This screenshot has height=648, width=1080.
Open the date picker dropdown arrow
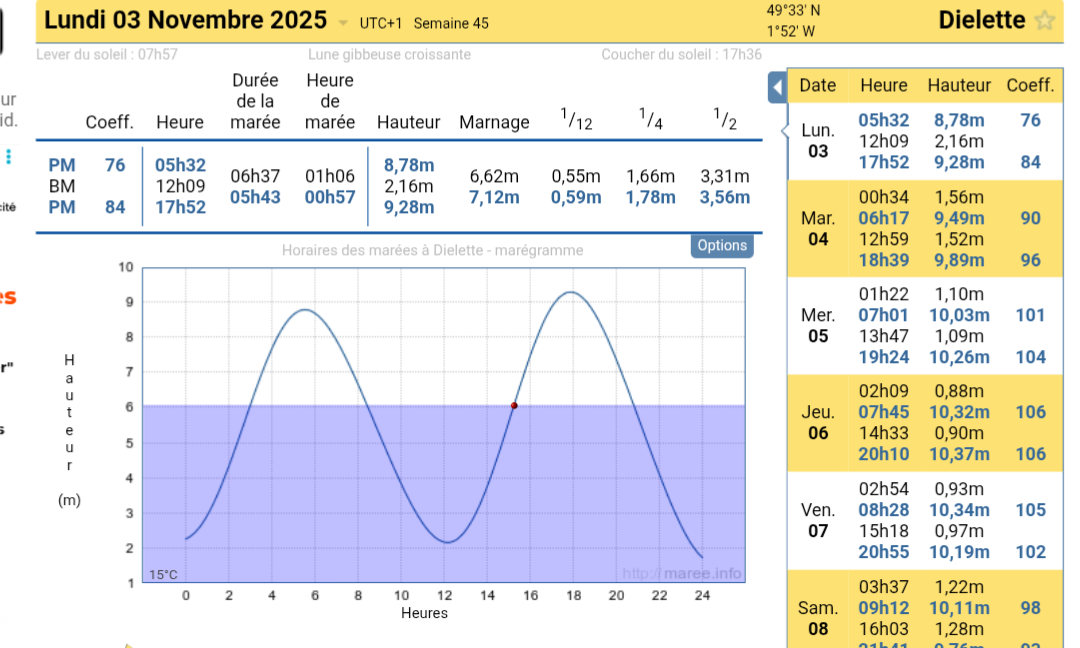coord(343,23)
